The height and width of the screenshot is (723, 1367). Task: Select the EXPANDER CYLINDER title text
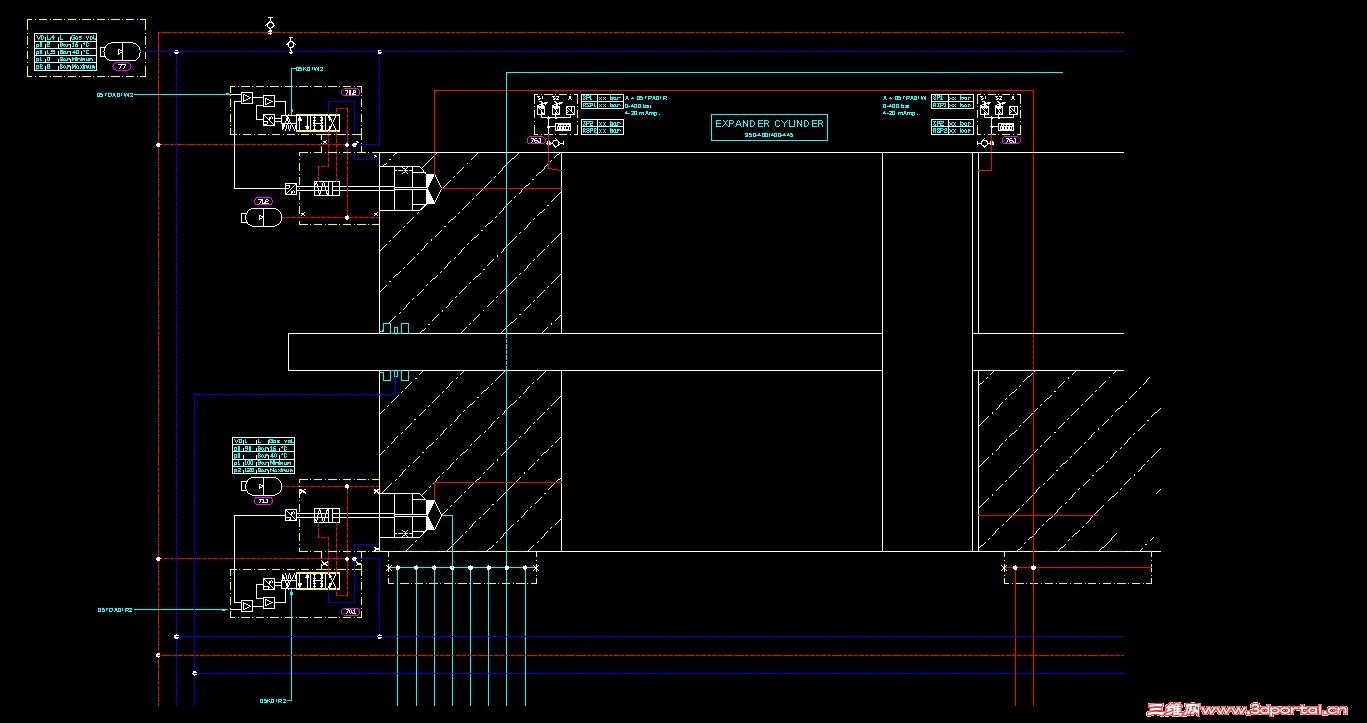coord(770,124)
